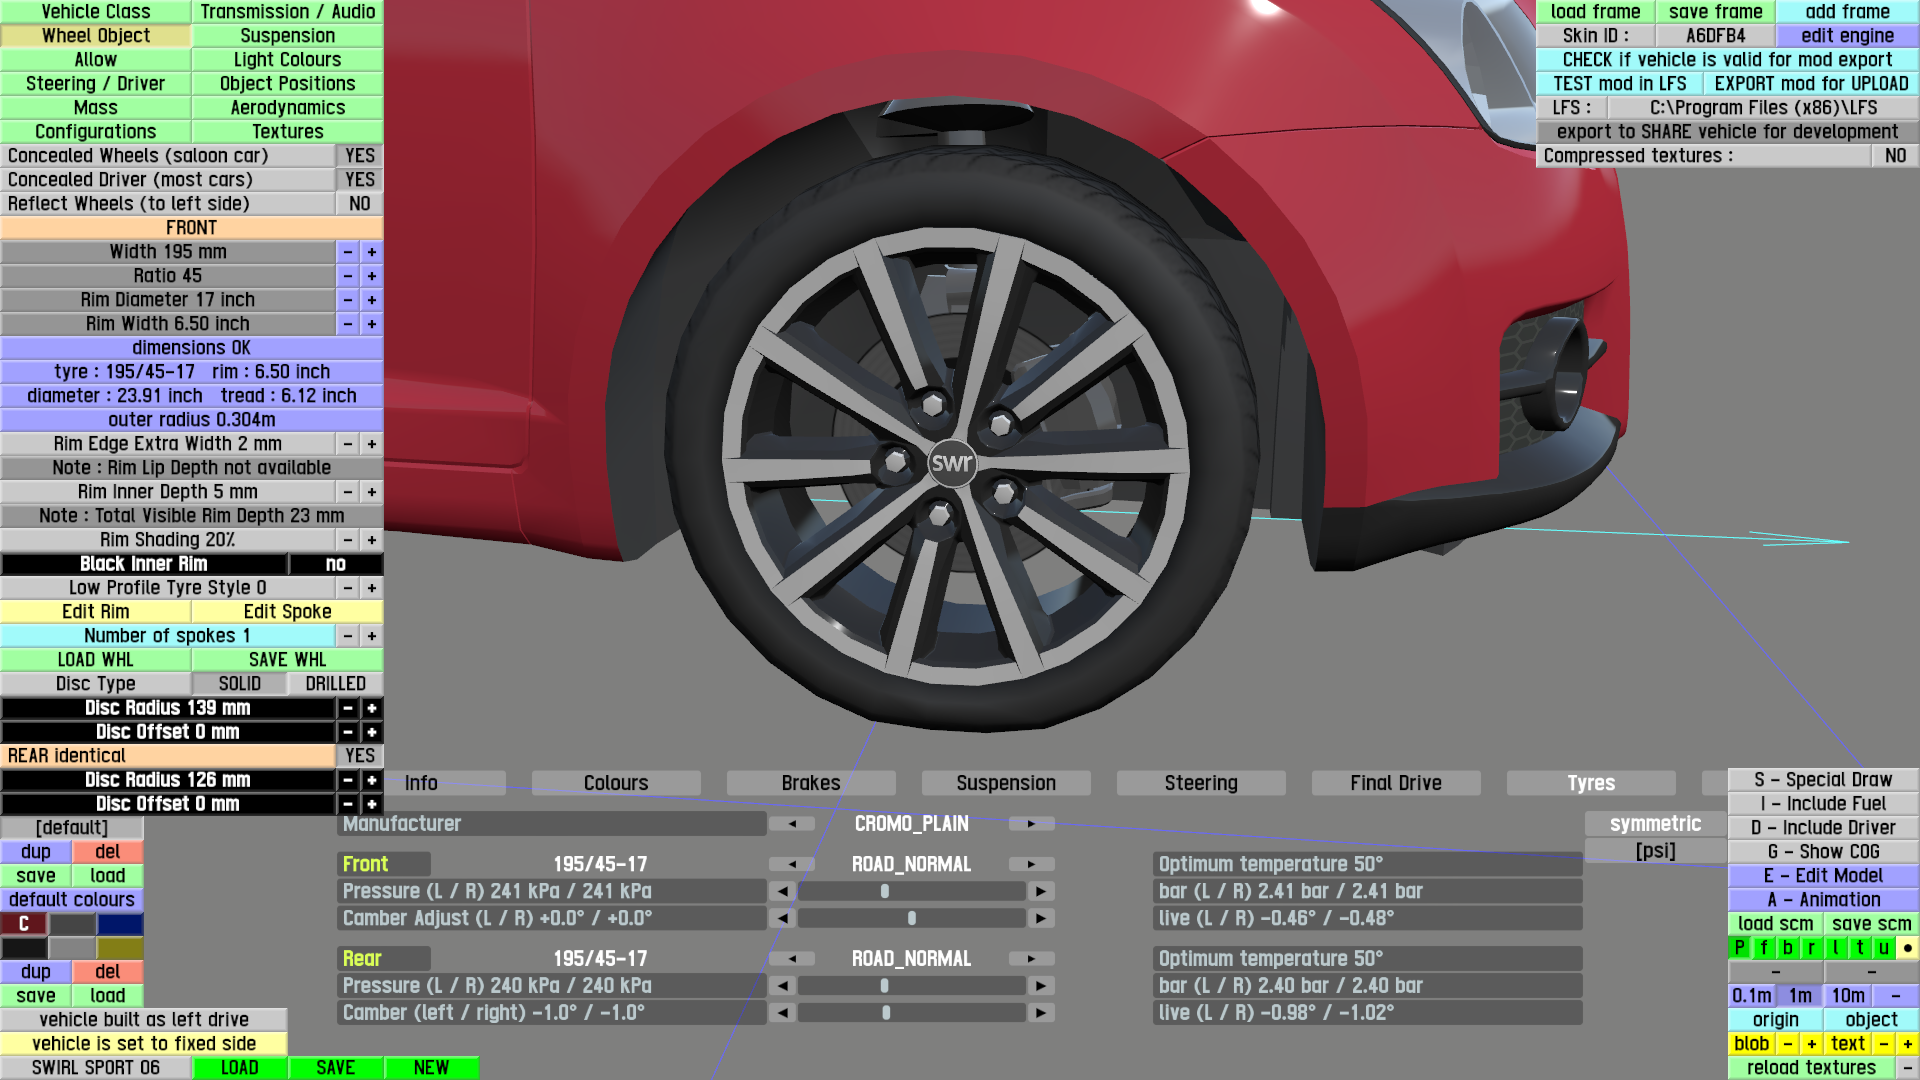Cycle previous manufacturer with left arrow
Screen dimensions: 1920x1080
pyautogui.click(x=793, y=824)
